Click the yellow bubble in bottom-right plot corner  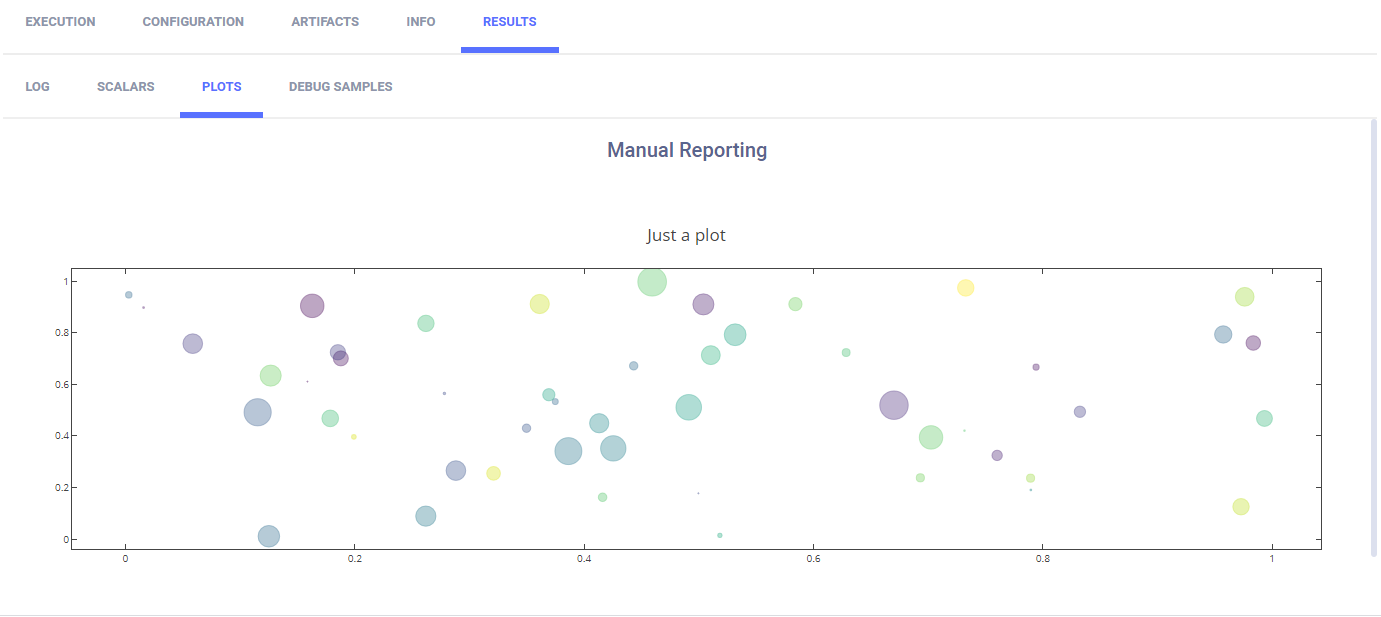[x=1241, y=507]
